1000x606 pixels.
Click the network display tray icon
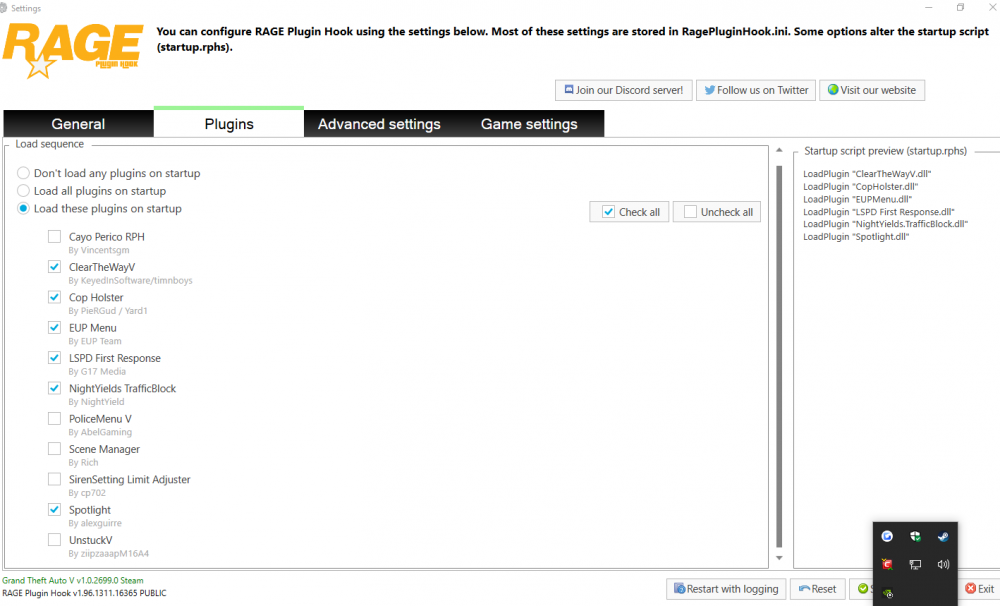click(x=915, y=564)
